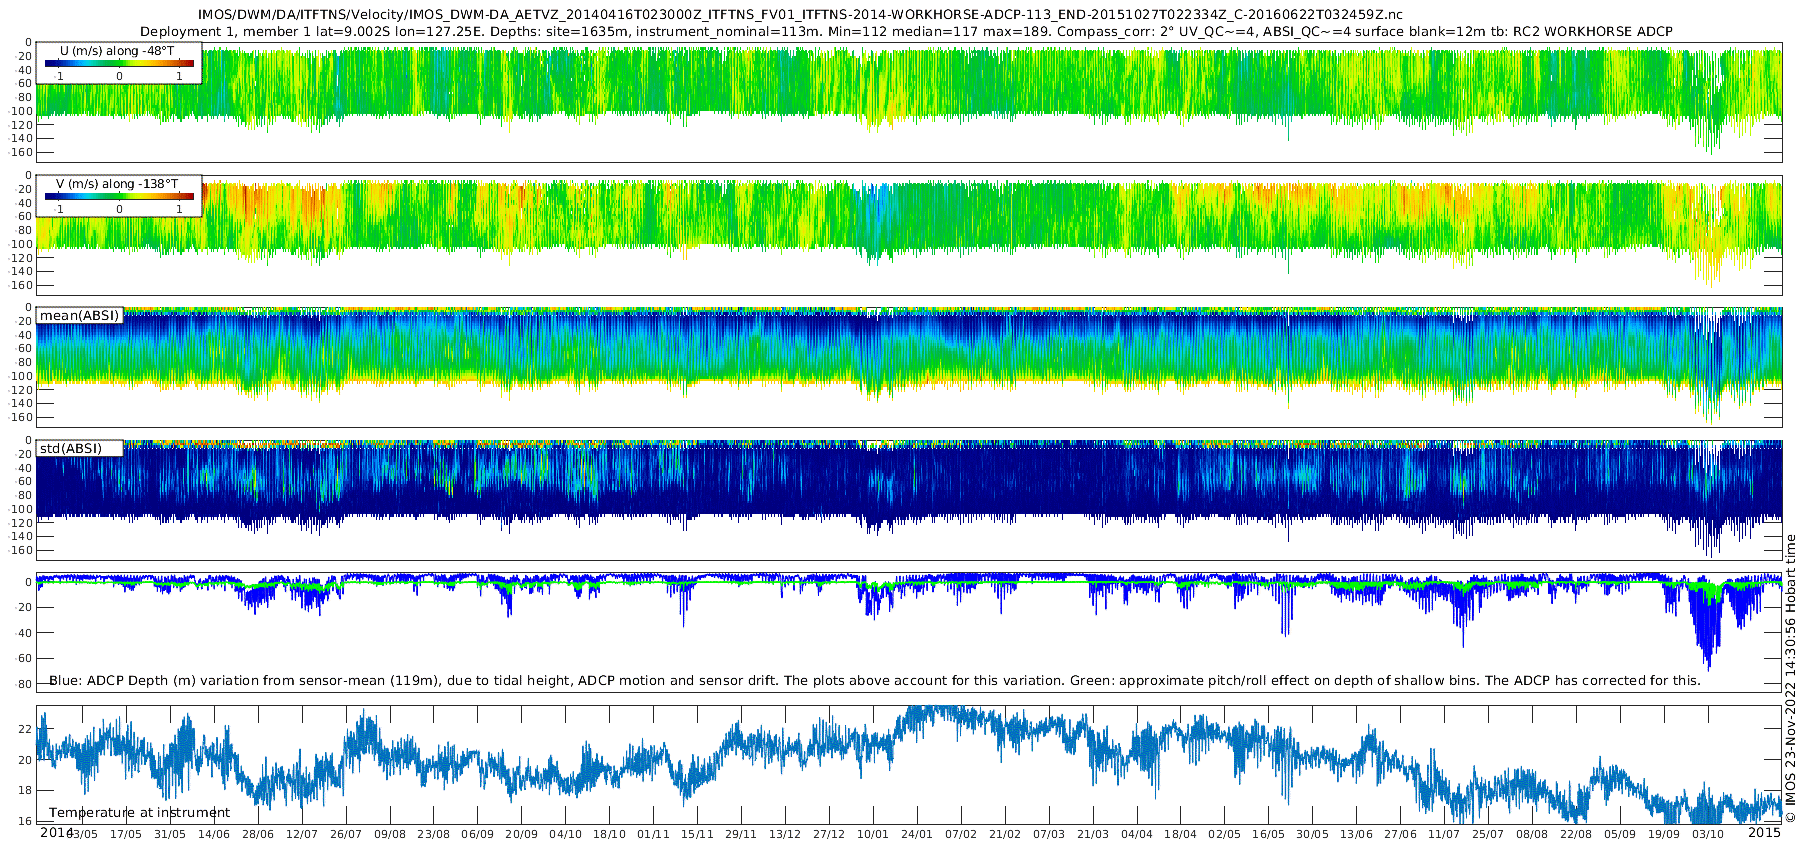This screenshot has width=1800, height=850.
Task: Click the '29/11' date tick
Action: click(x=742, y=835)
